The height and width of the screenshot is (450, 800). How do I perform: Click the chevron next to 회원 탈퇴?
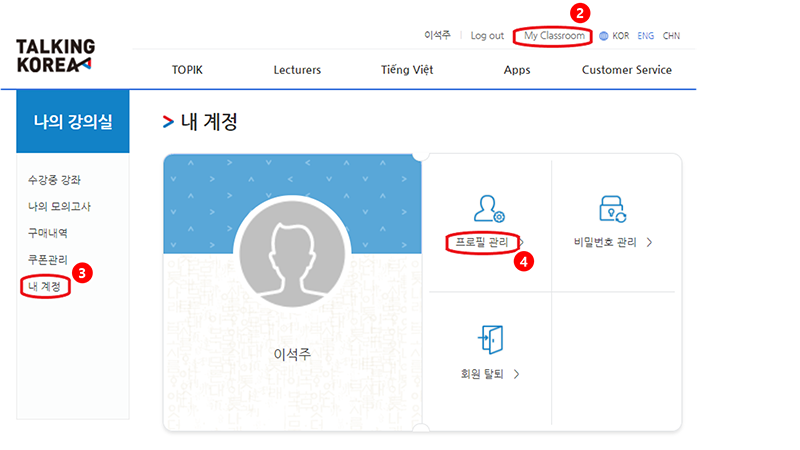pos(516,374)
